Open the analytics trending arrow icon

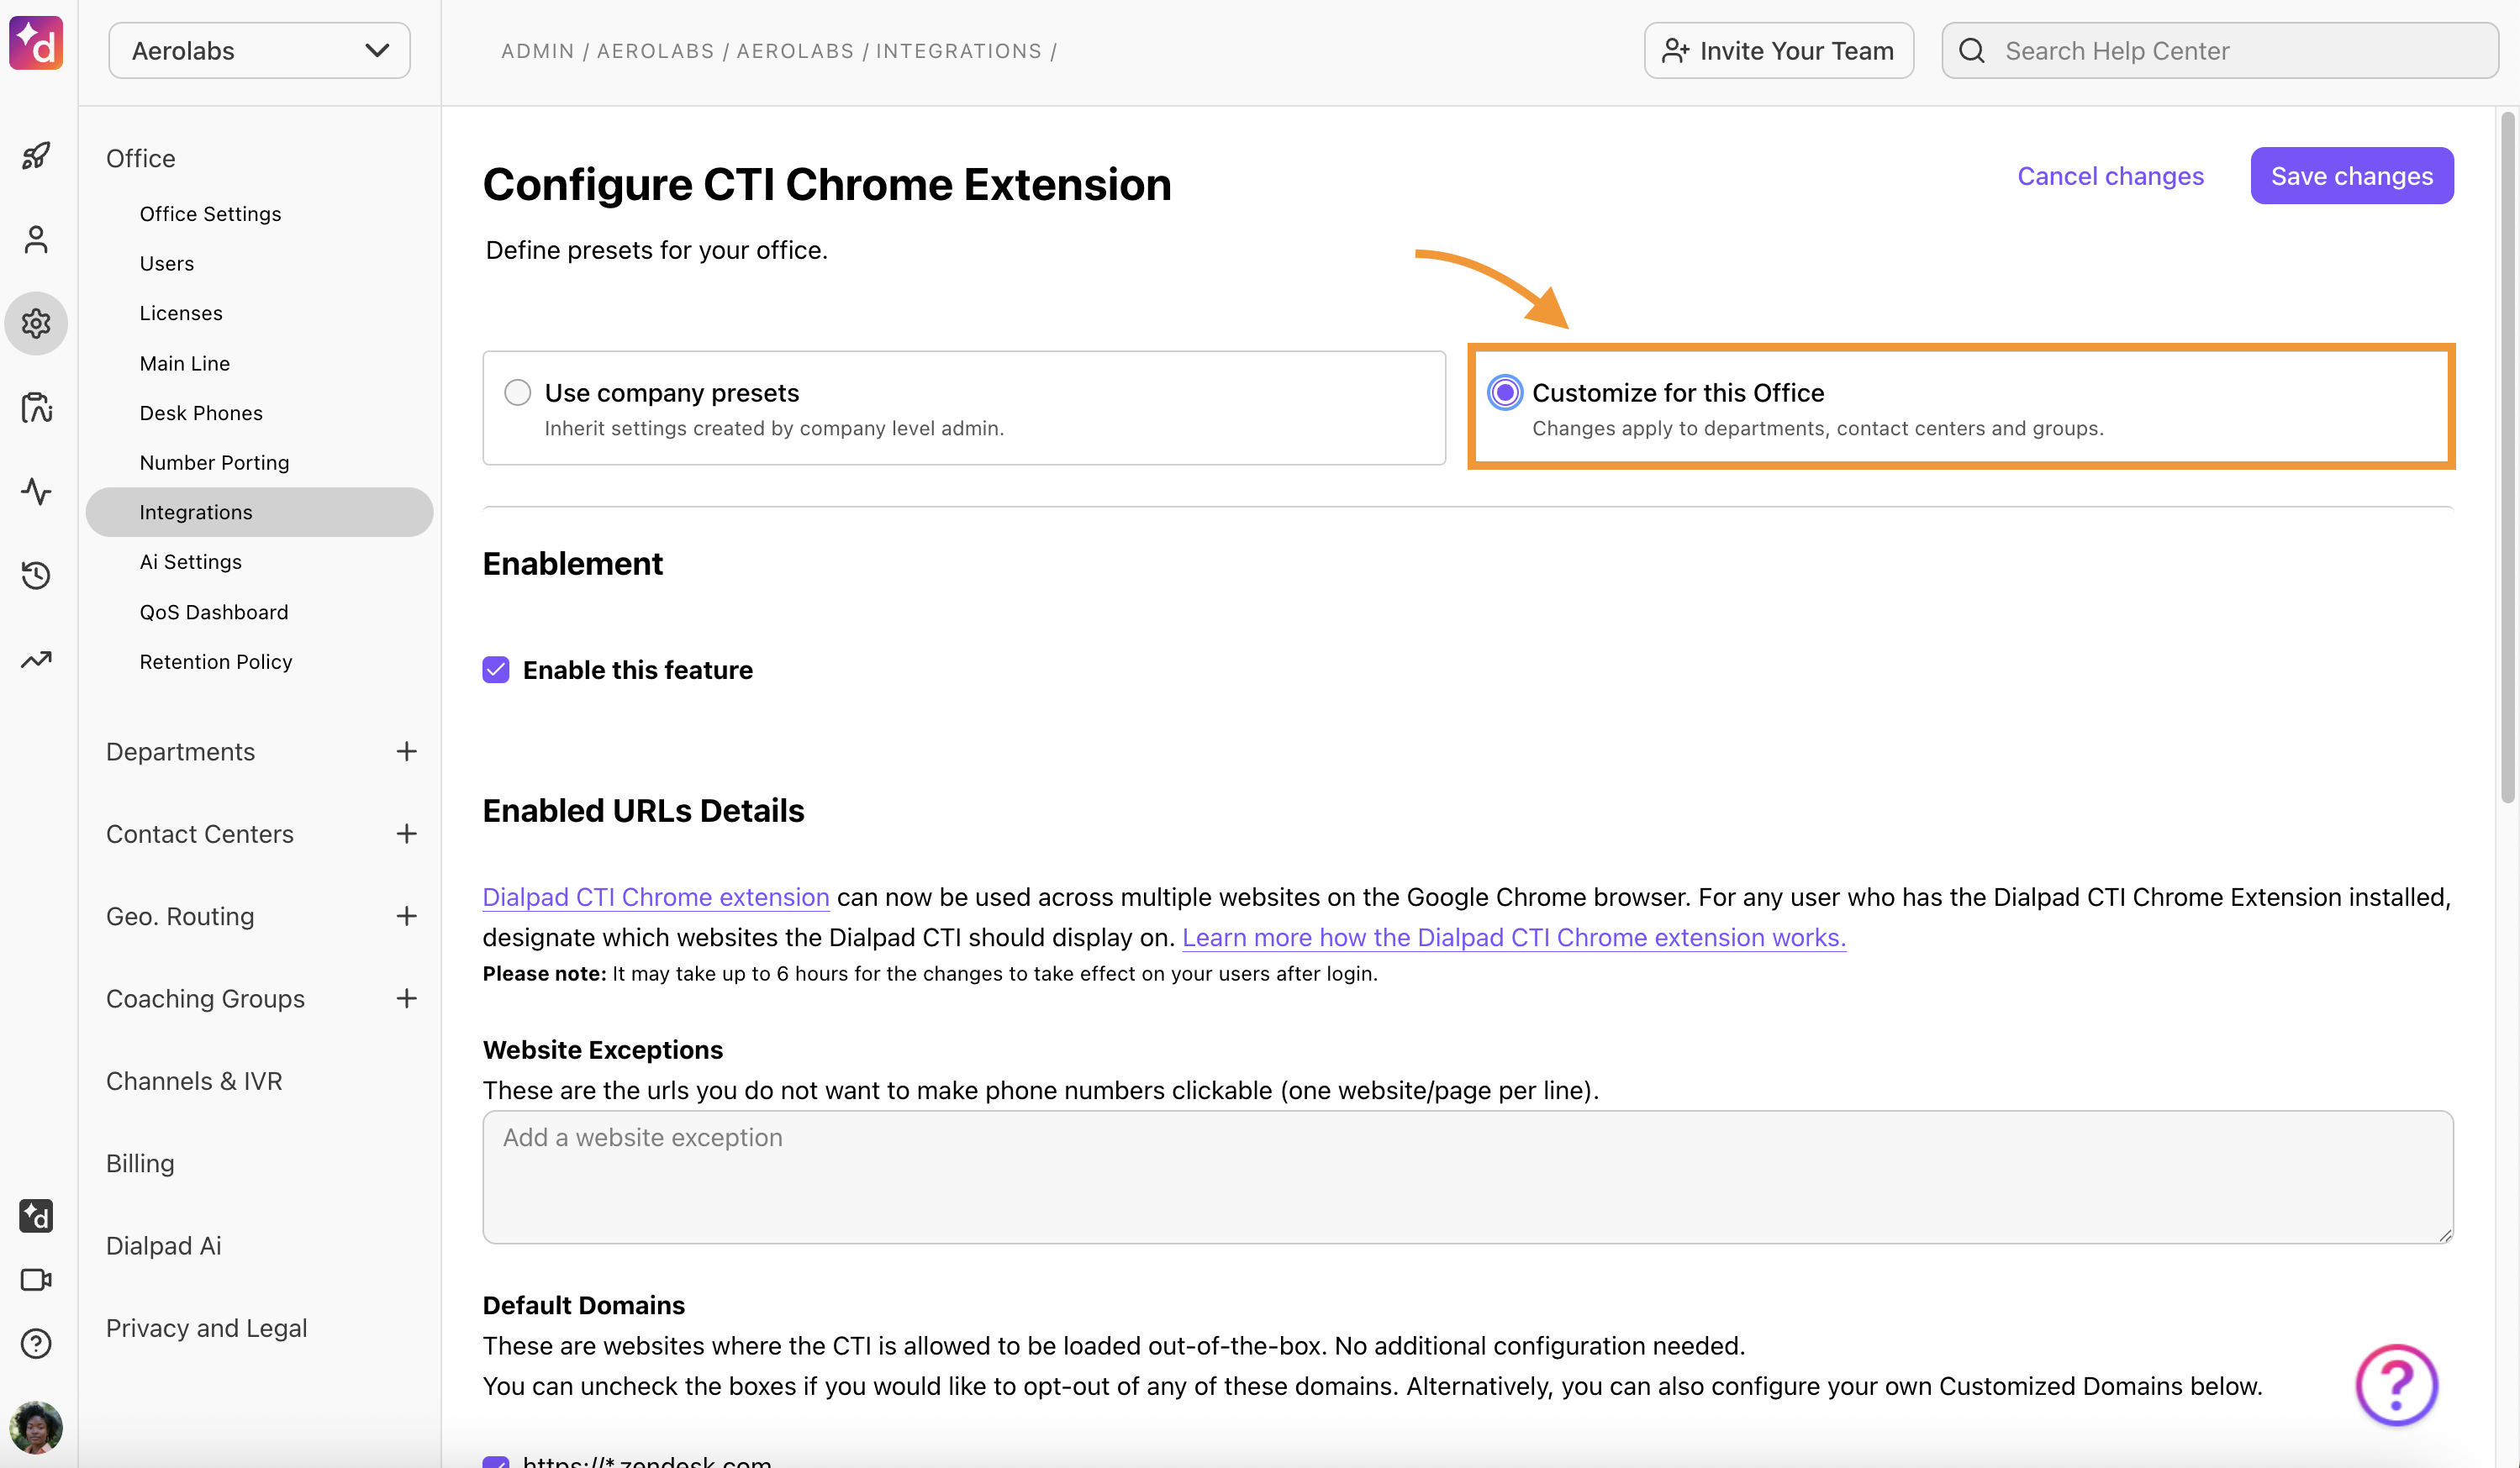(x=36, y=659)
